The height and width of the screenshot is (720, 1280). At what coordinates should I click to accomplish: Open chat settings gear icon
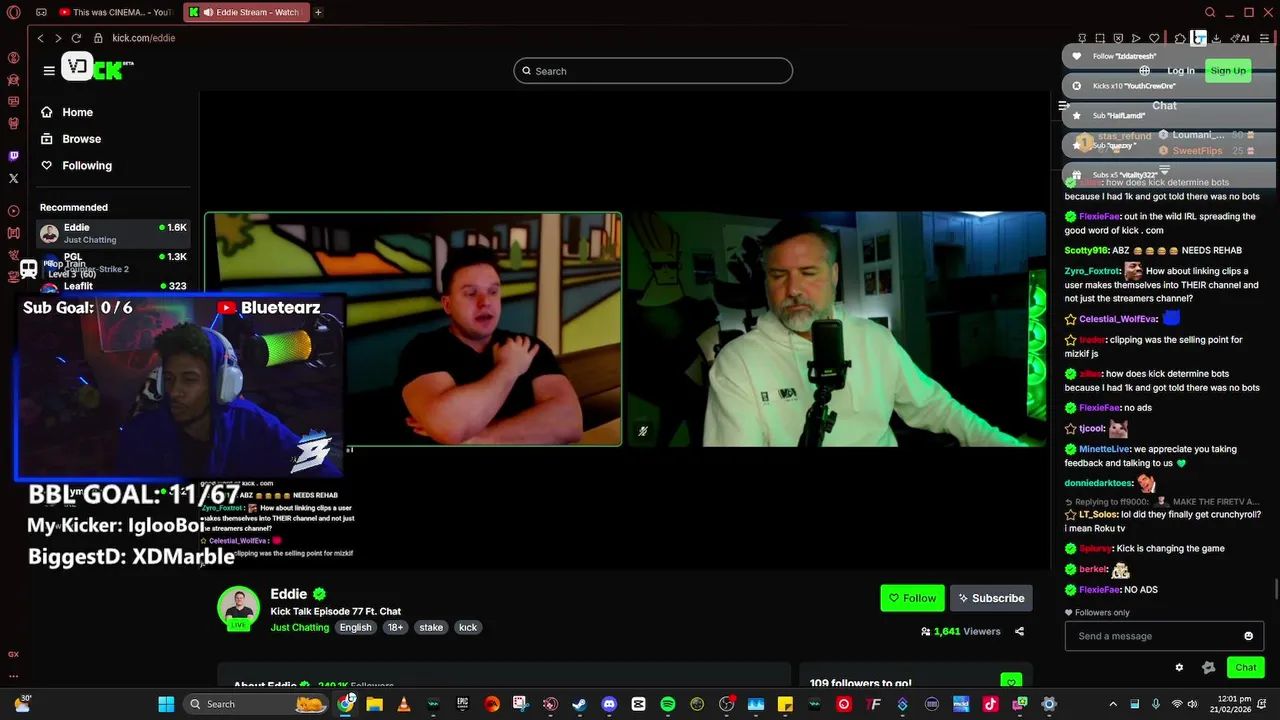[1179, 668]
